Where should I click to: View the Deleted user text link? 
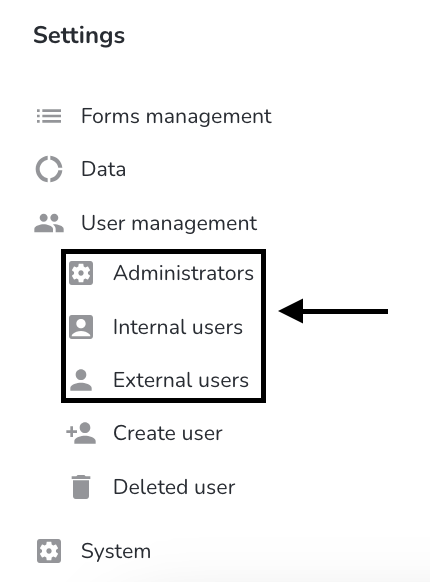tap(174, 487)
